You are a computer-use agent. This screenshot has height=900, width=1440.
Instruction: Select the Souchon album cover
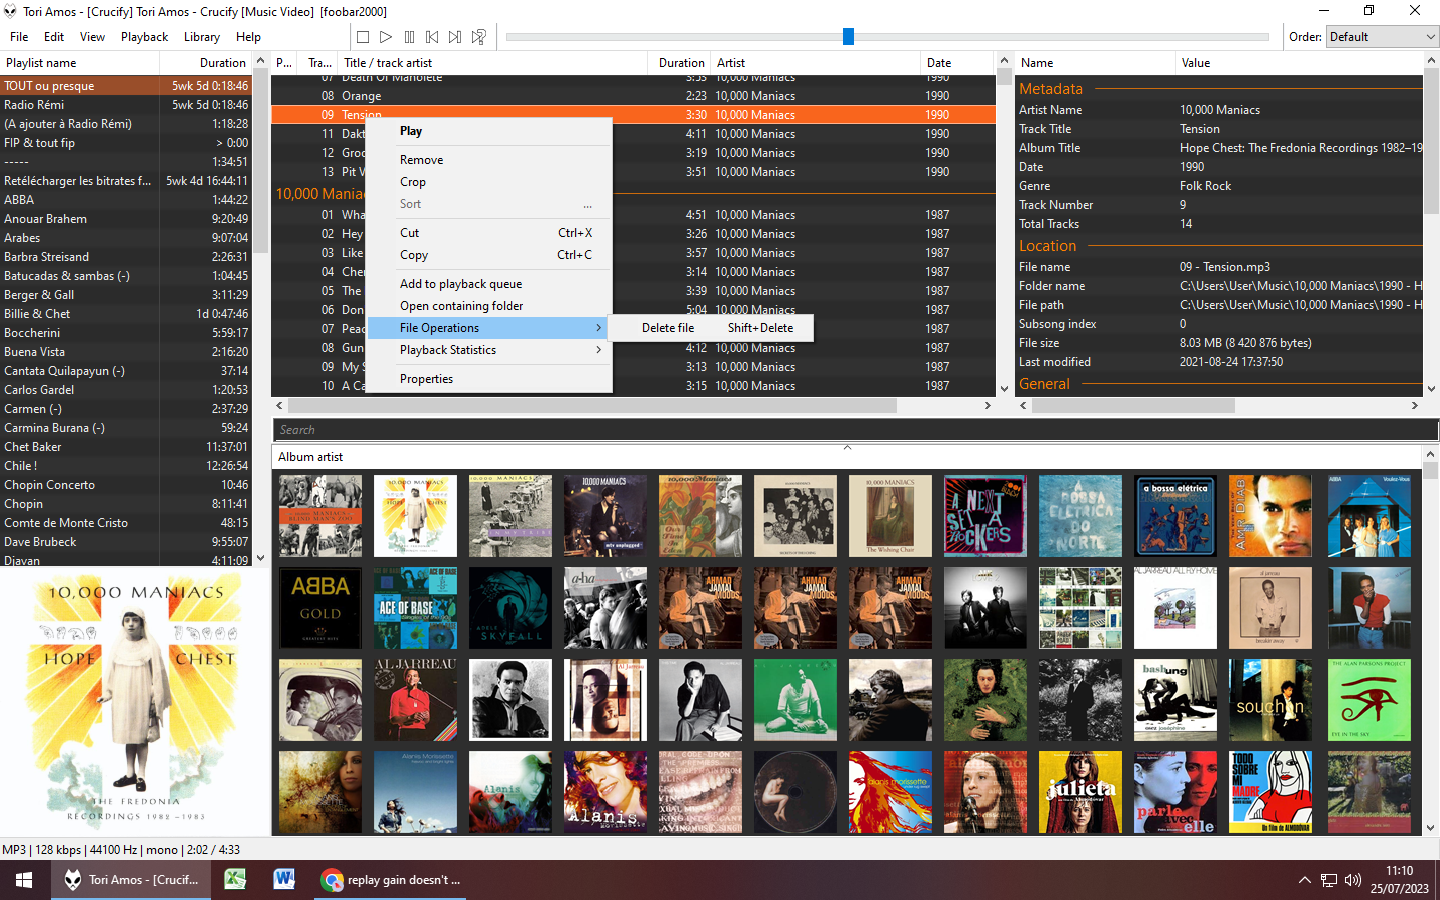[x=1270, y=700]
